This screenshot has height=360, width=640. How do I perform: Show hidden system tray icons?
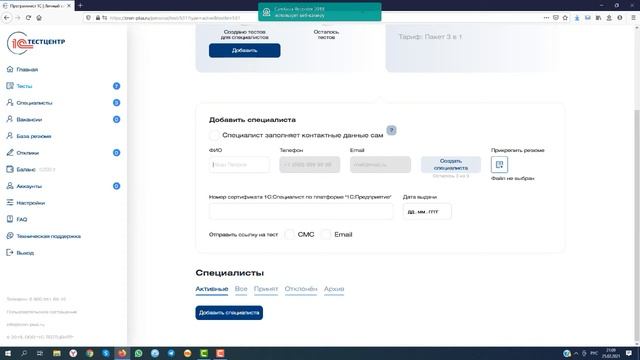click(576, 353)
